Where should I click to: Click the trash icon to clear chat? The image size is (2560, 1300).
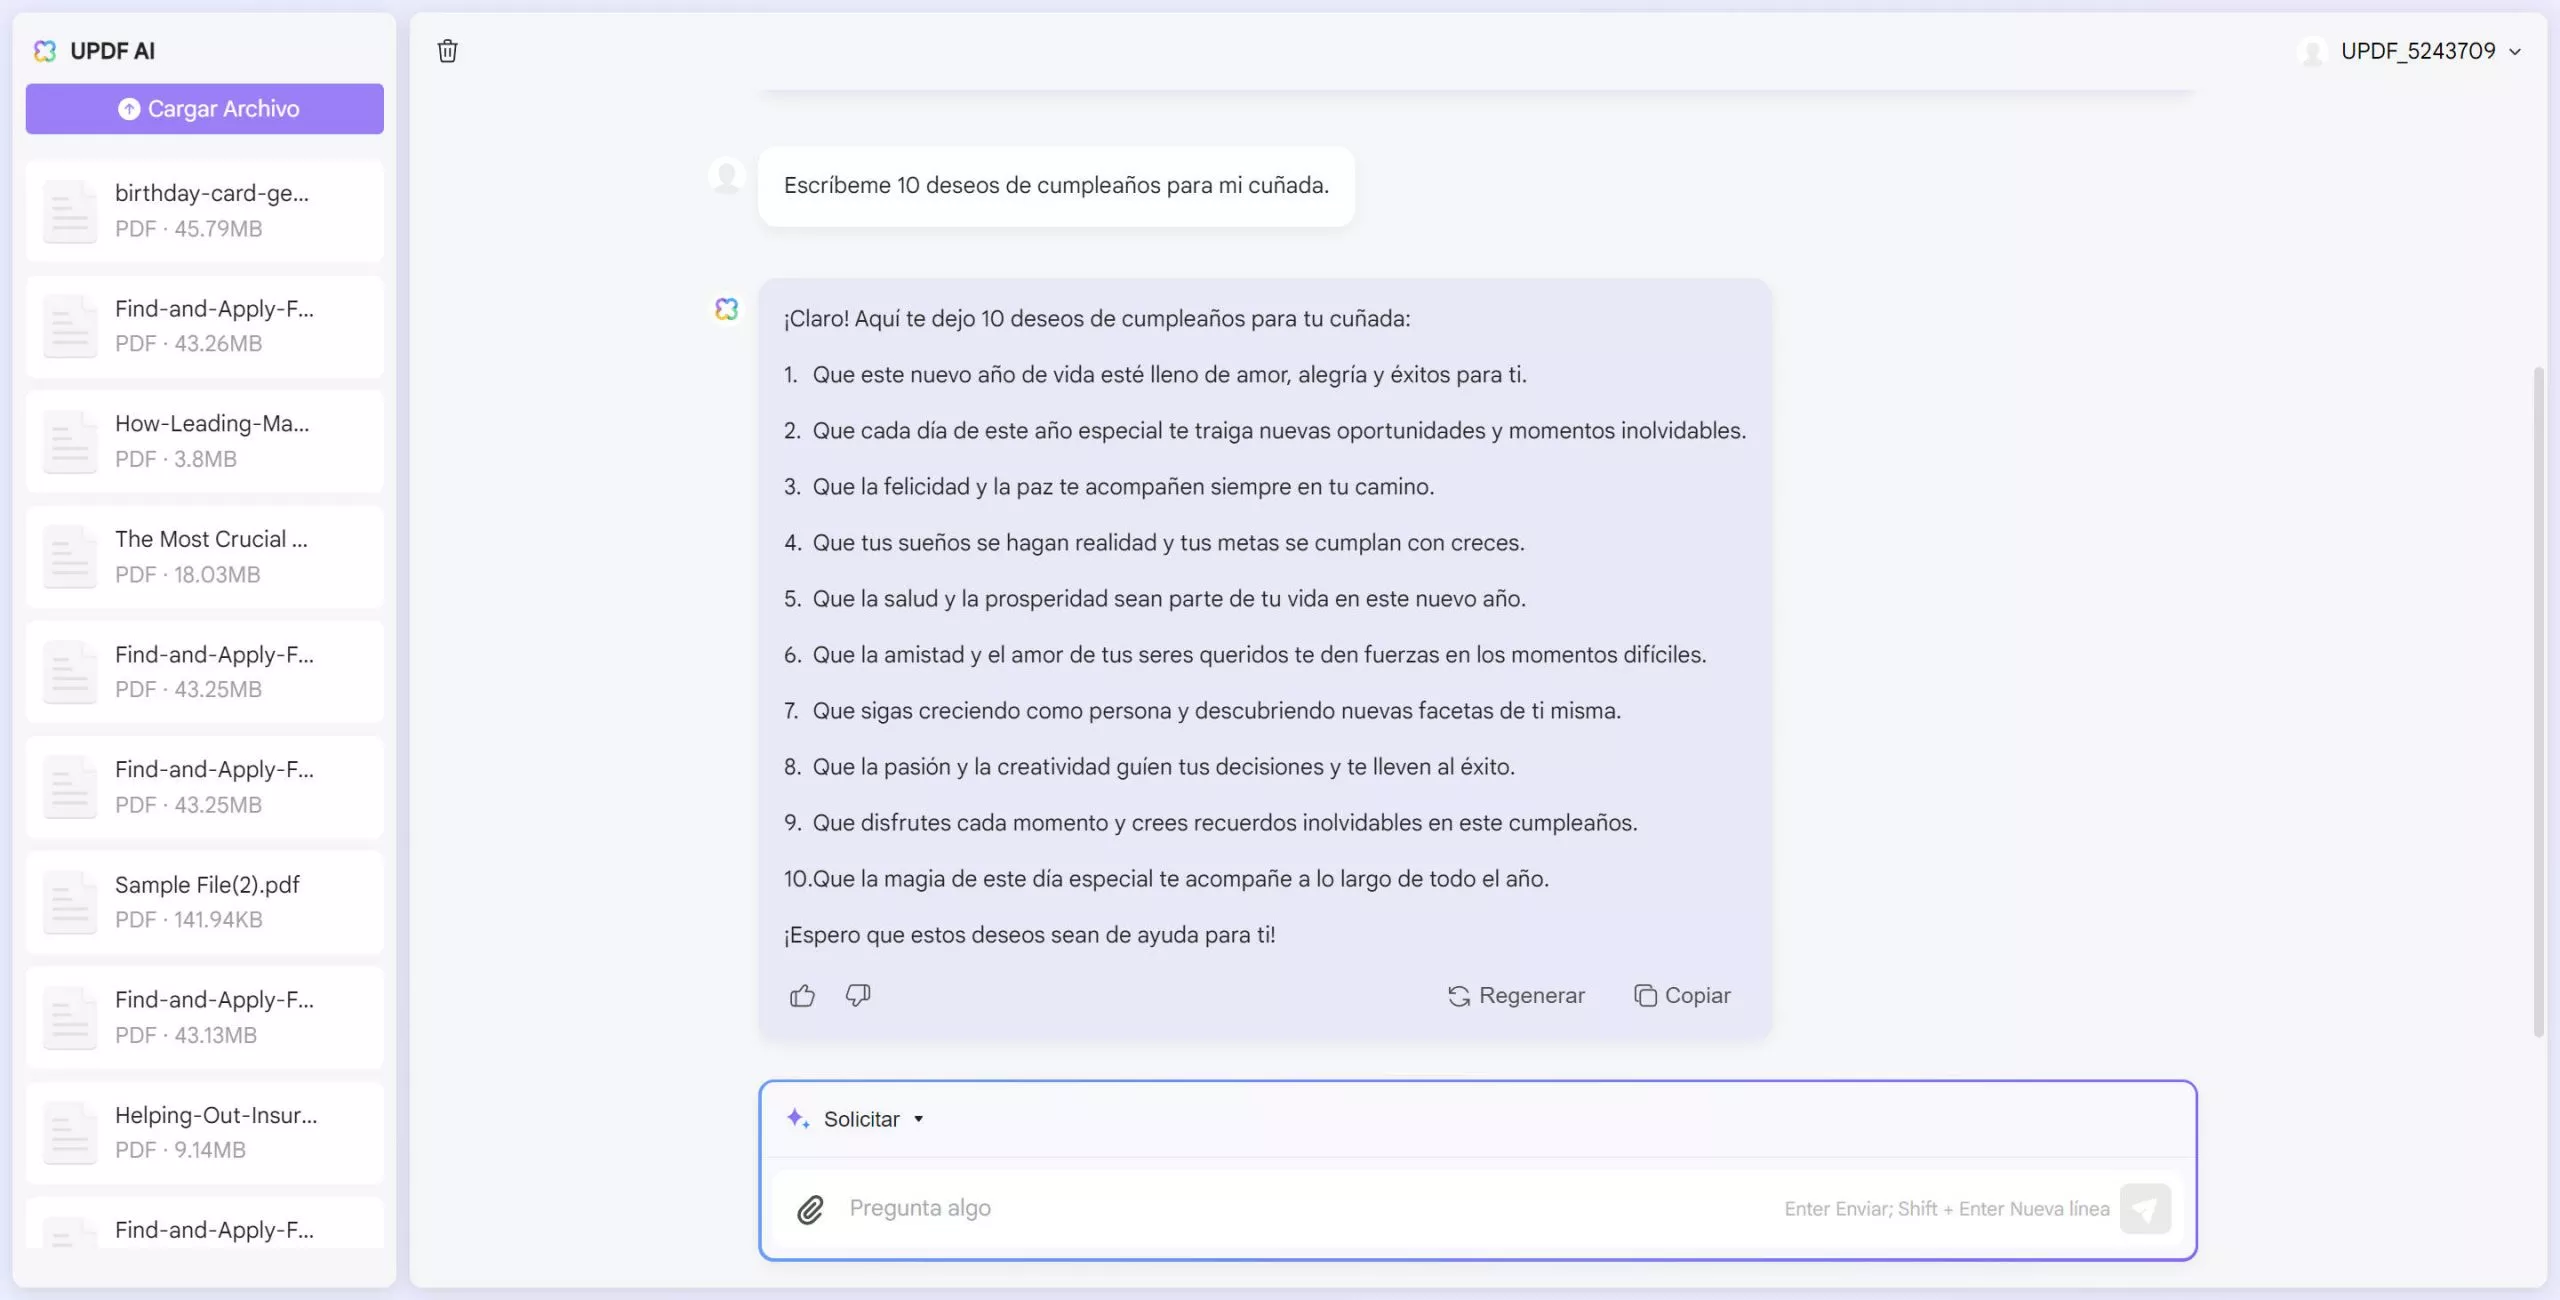[x=447, y=51]
